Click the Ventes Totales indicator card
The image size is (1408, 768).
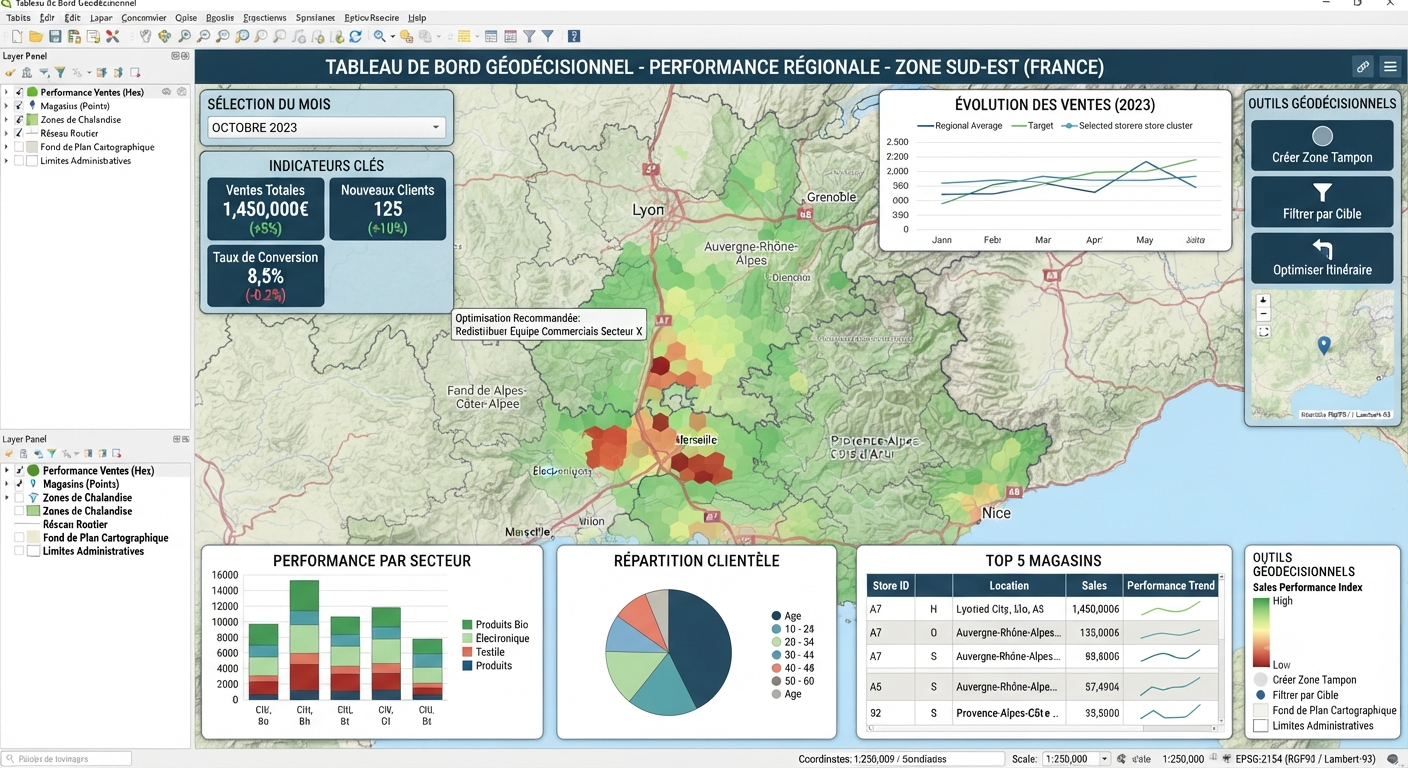[x=266, y=209]
